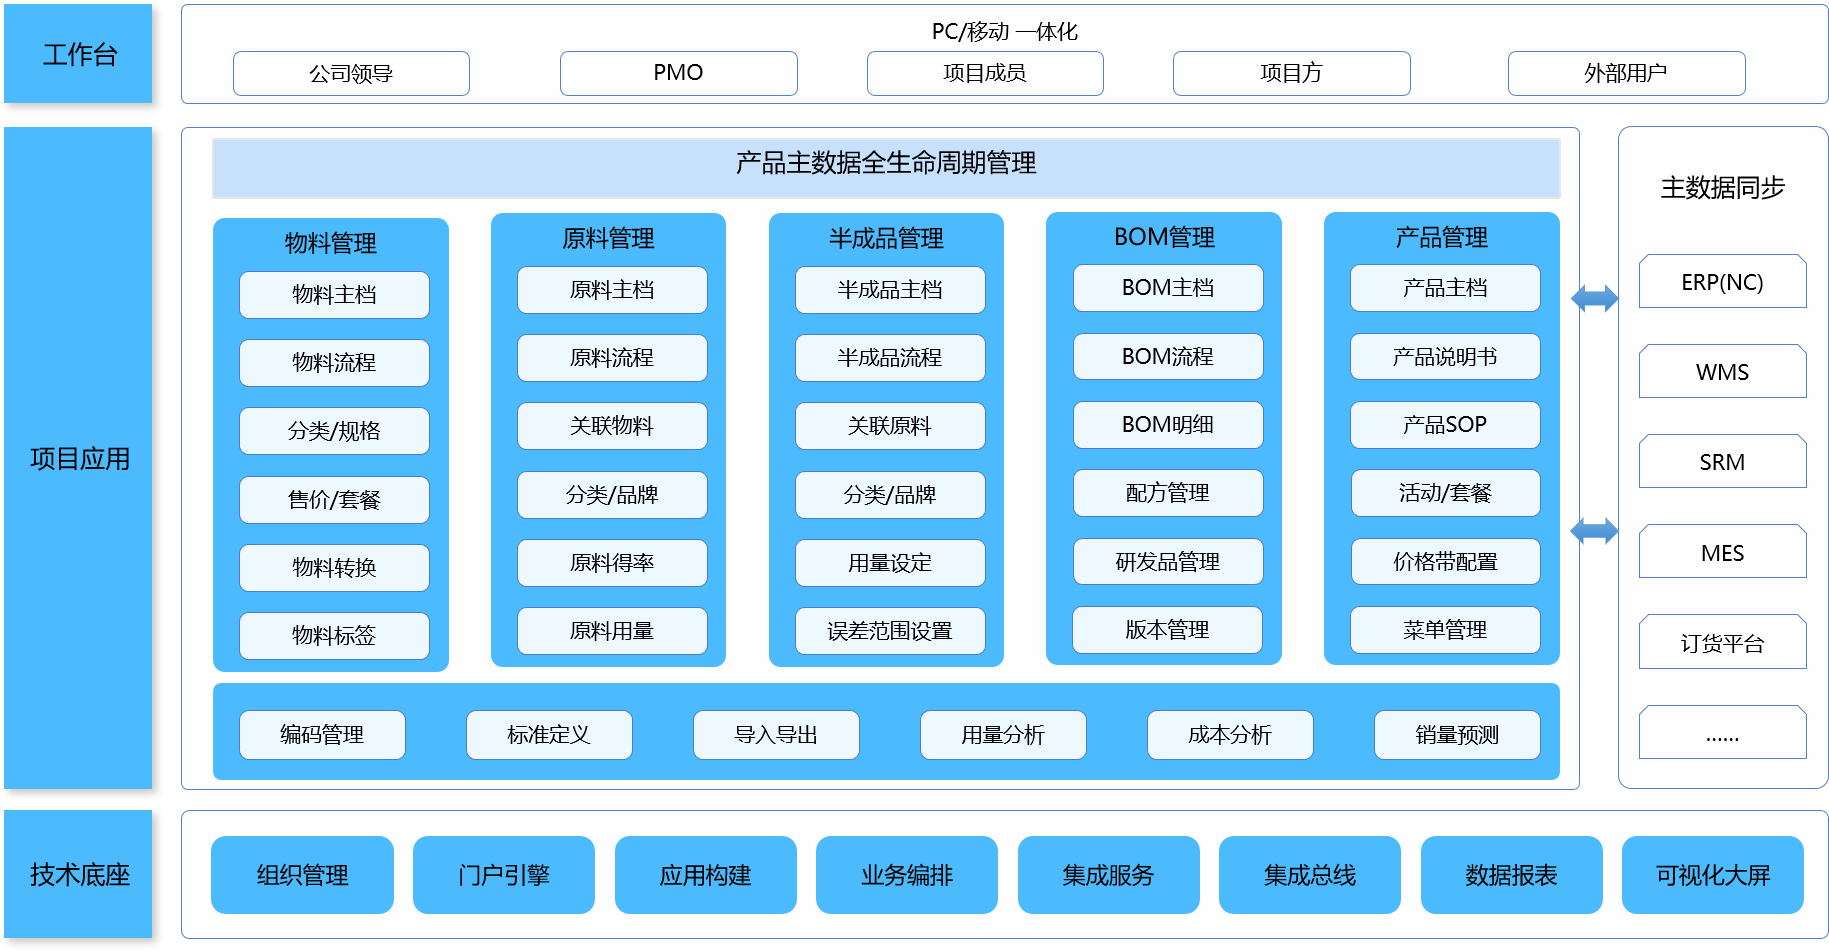Click the 原料得率 box
The image size is (1829, 951).
[612, 563]
